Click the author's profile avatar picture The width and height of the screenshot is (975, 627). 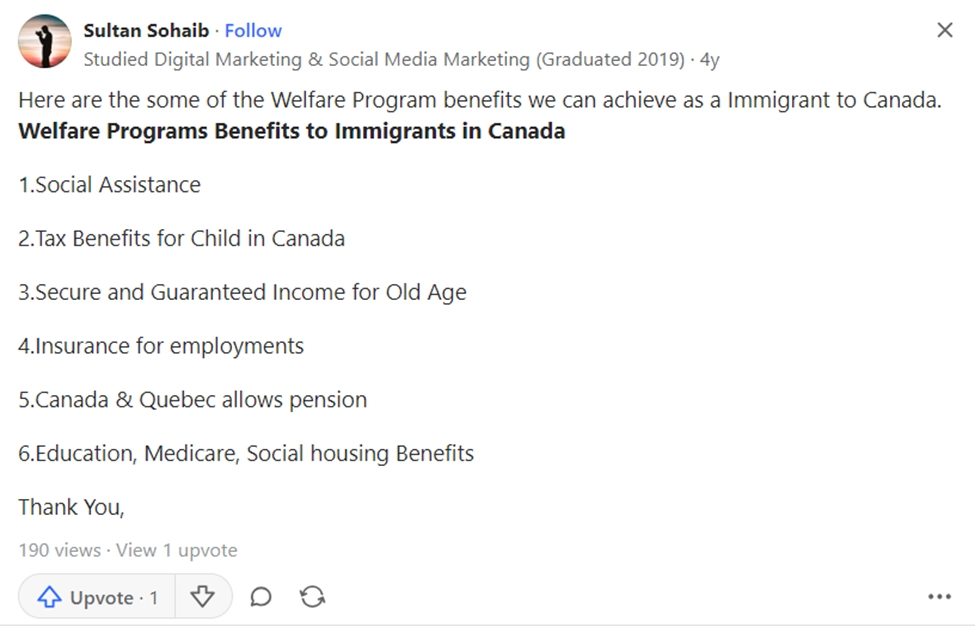pos(45,41)
